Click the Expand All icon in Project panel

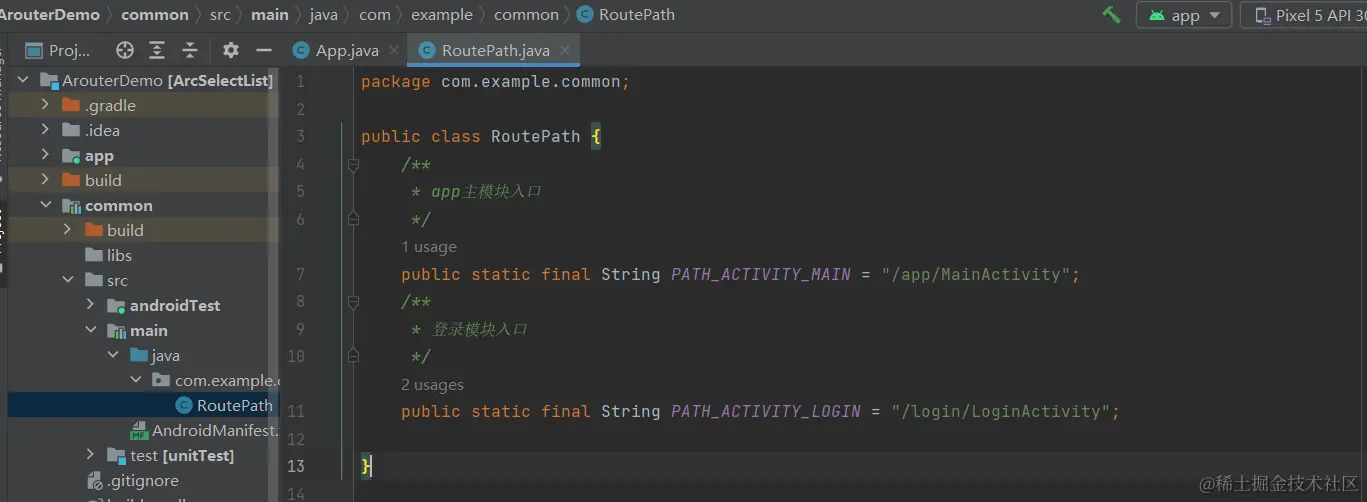157,50
